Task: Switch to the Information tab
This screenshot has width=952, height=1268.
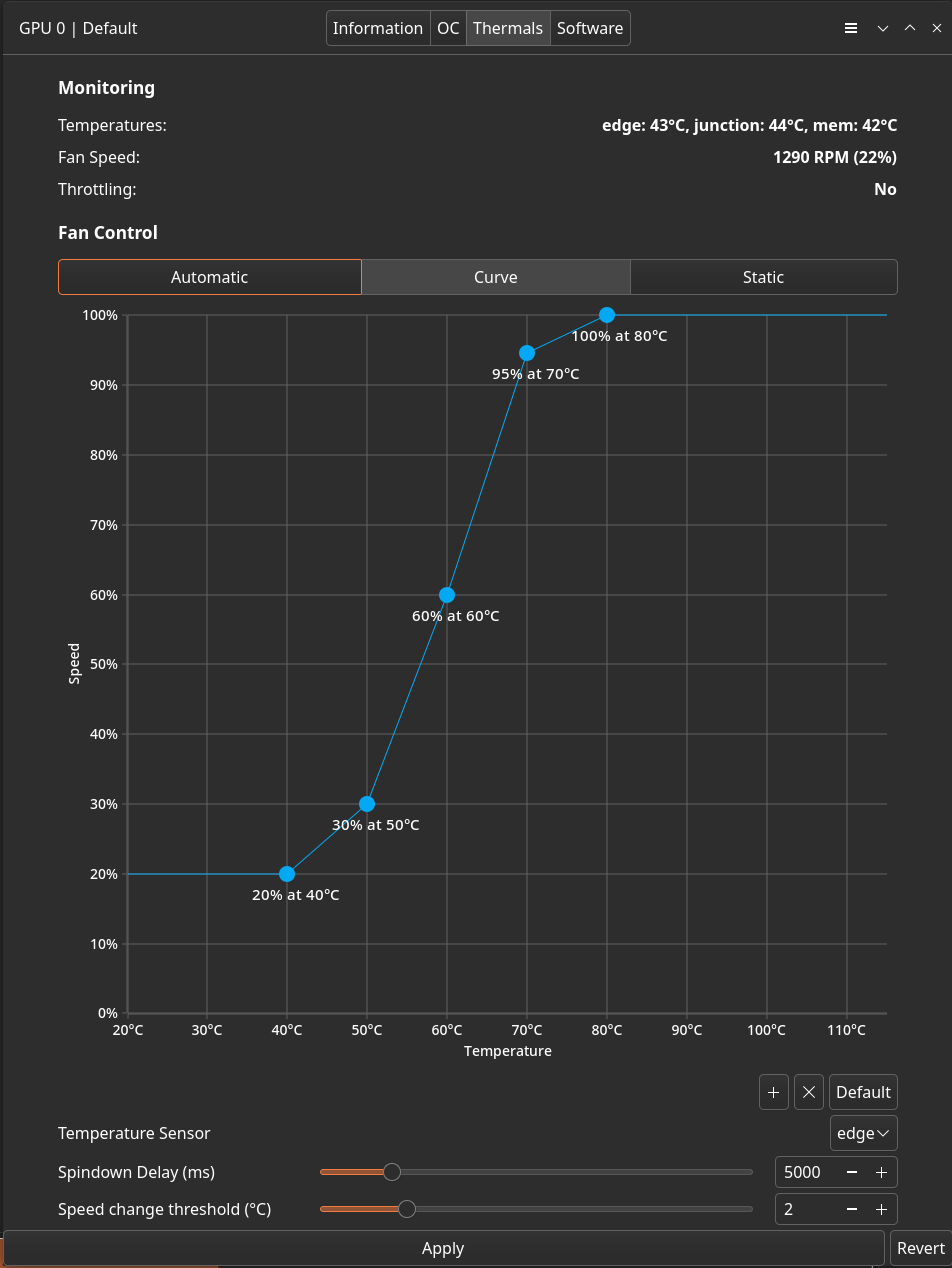Action: pos(378,28)
